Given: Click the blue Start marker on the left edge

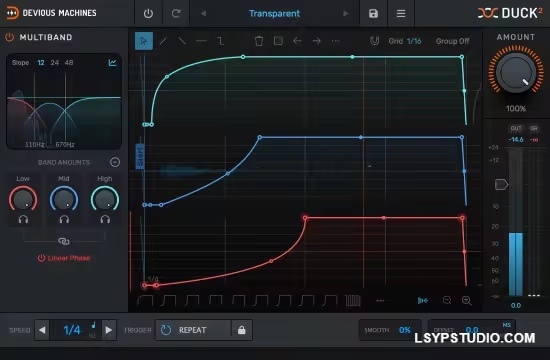Looking at the screenshot, I should point(140,156).
